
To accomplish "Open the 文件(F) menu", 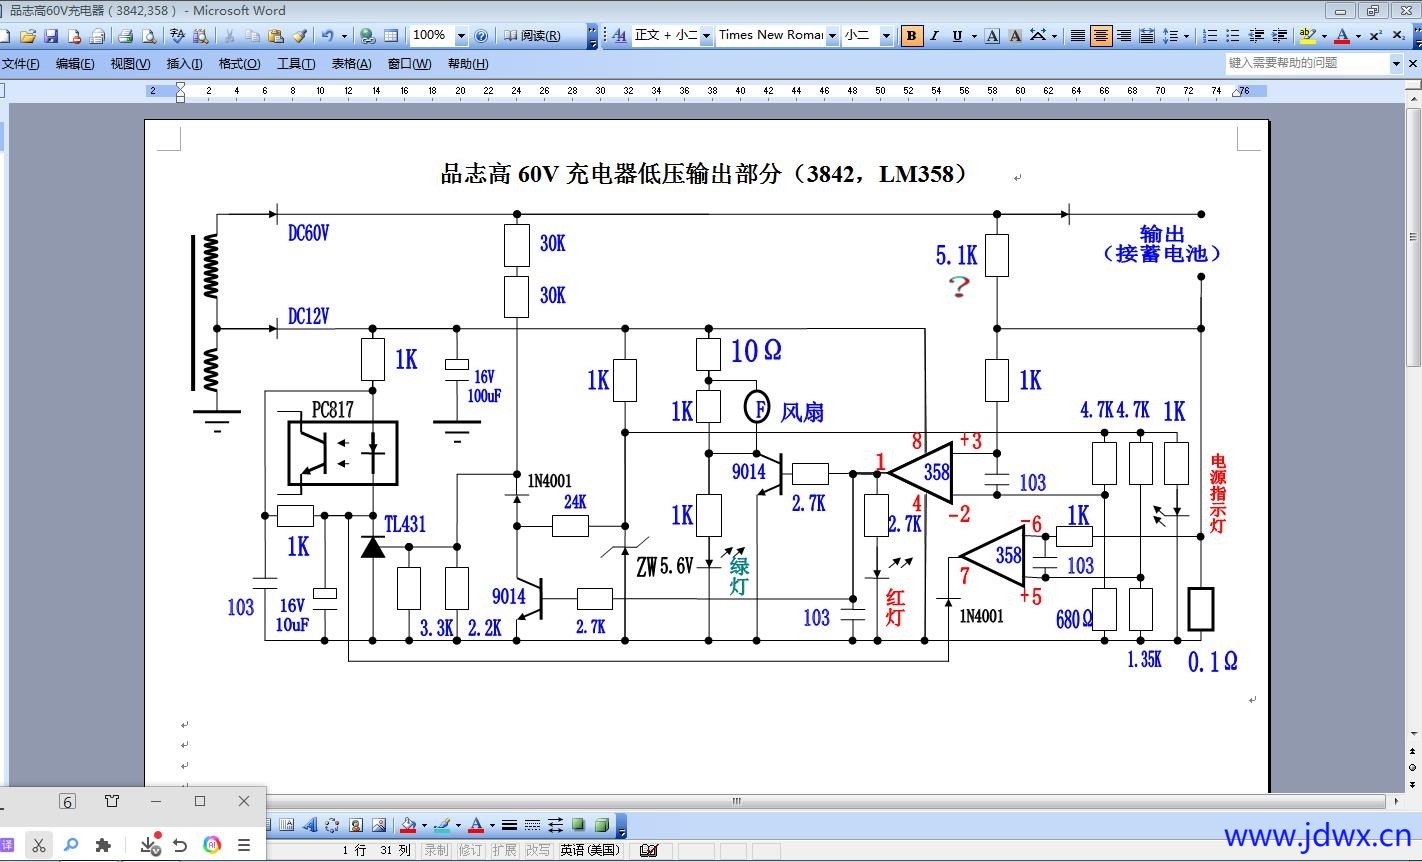I will pos(21,64).
